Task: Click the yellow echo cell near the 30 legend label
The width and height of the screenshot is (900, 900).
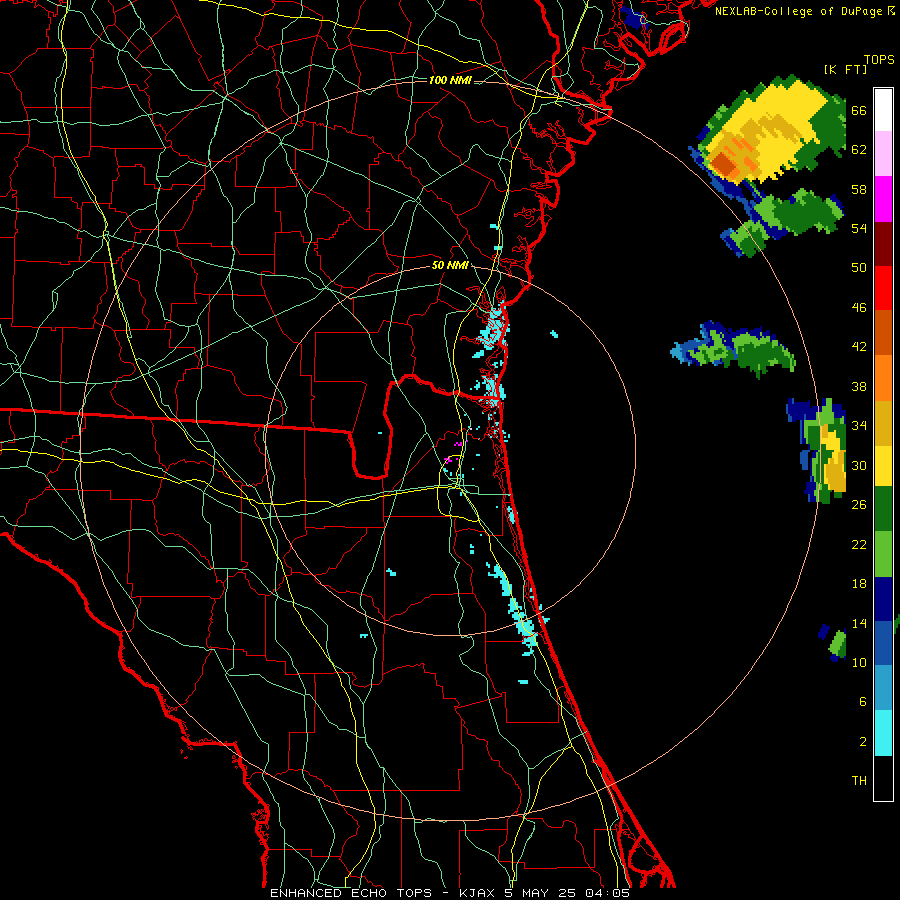Action: click(x=834, y=459)
